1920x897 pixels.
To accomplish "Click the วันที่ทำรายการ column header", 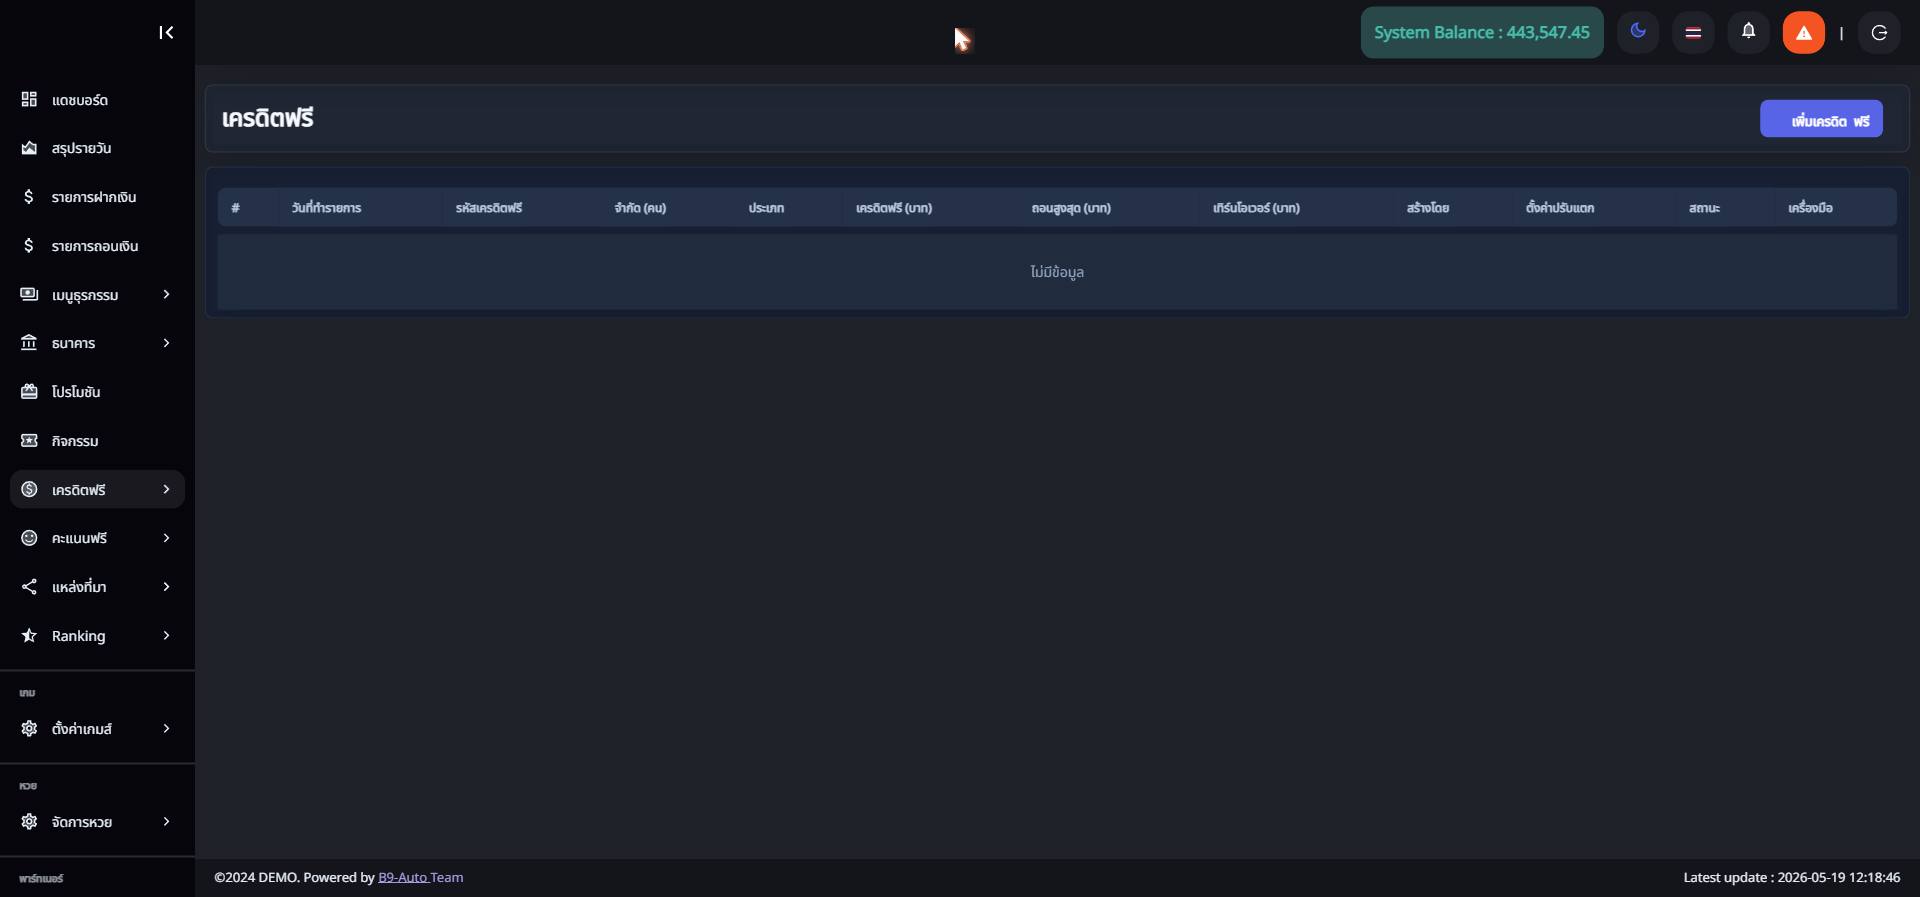I will point(326,208).
